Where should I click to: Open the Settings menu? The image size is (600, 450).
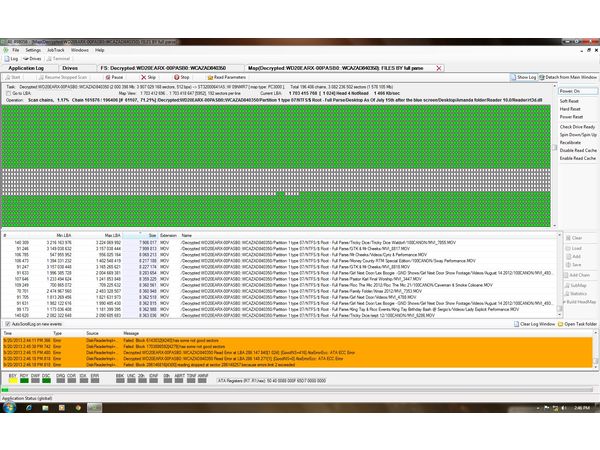click(x=33, y=49)
